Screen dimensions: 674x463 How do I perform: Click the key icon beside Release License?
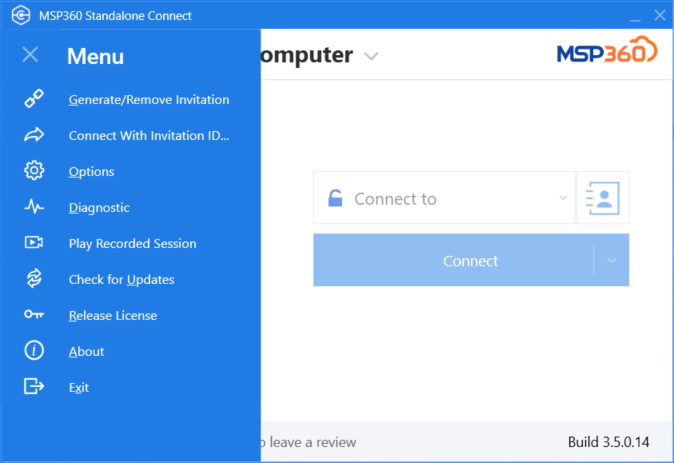click(x=34, y=315)
